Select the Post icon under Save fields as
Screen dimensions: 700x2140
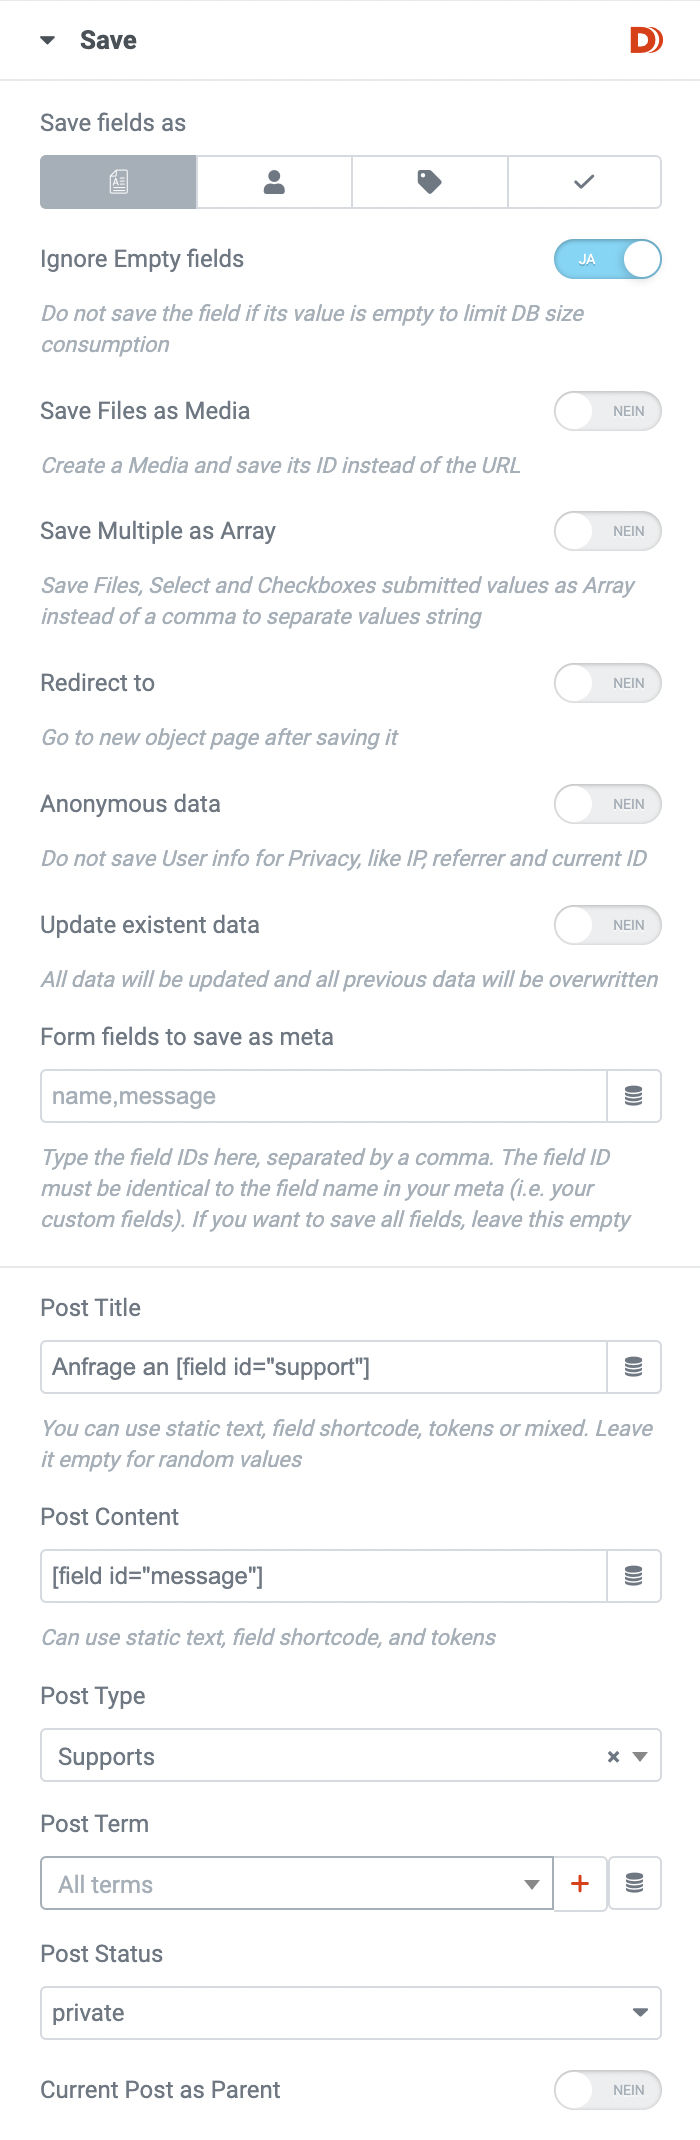[x=118, y=182]
